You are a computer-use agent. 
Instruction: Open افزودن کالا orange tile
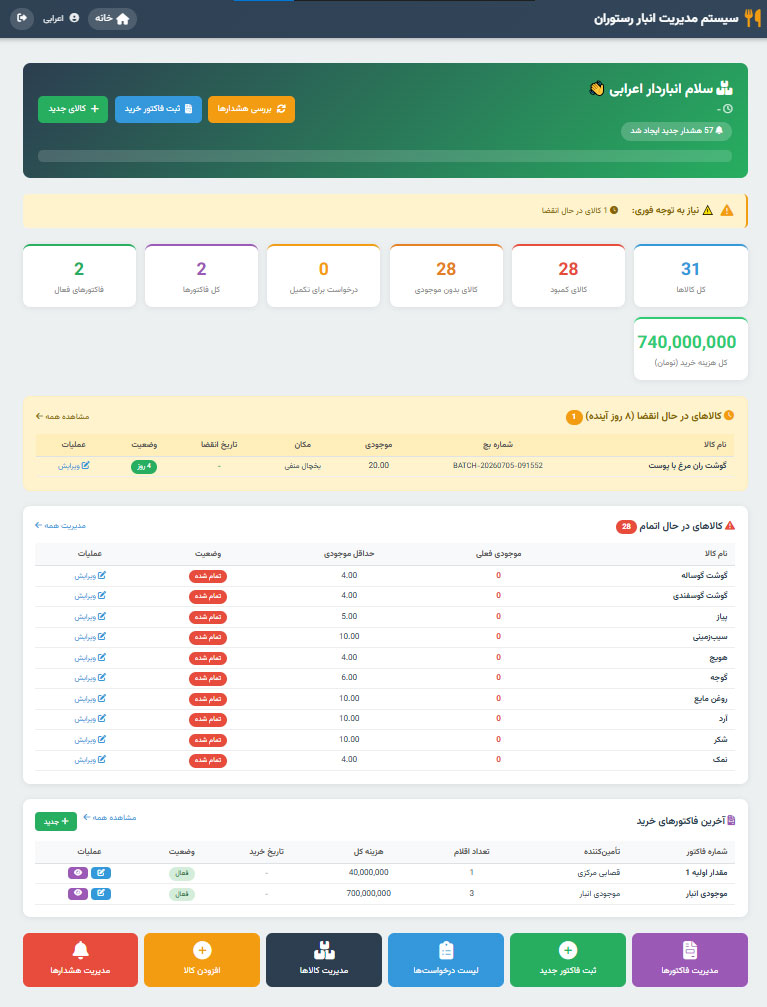[202, 960]
